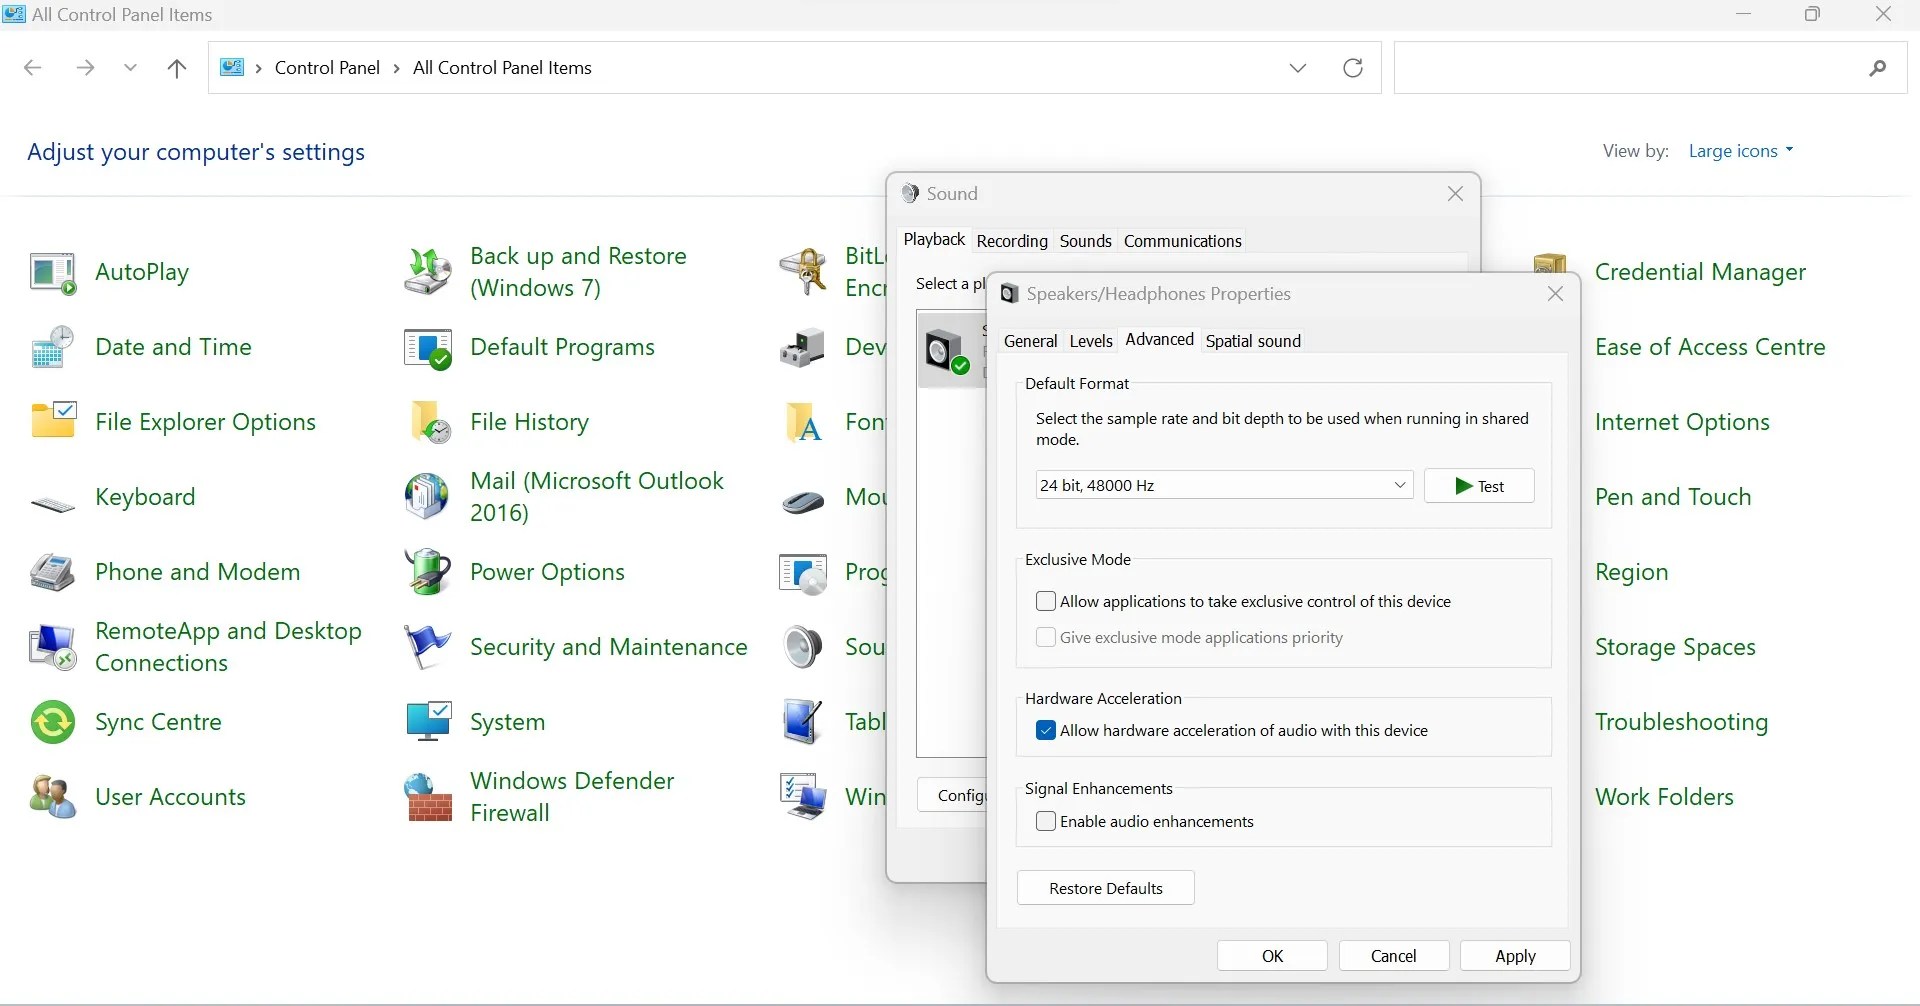Click Restore Defaults button
This screenshot has height=1006, width=1920.
tap(1106, 888)
